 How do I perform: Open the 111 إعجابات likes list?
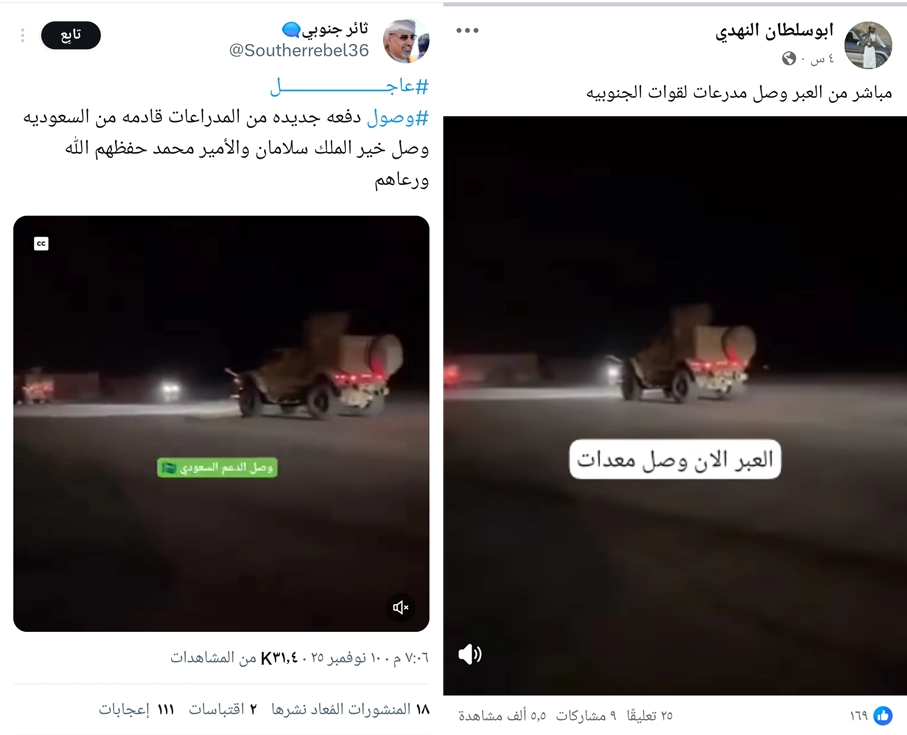point(137,709)
